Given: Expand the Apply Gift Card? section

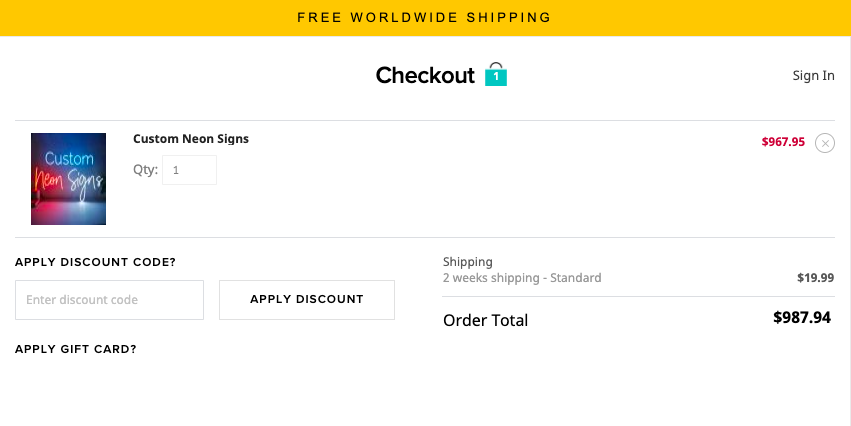Looking at the screenshot, I should pos(76,349).
